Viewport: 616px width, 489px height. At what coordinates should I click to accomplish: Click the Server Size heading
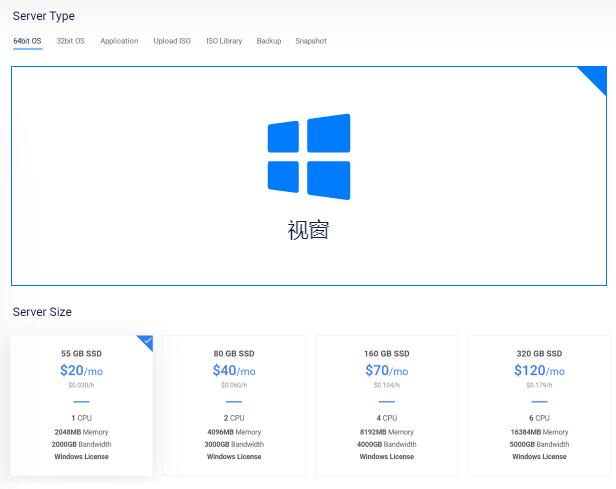click(42, 312)
